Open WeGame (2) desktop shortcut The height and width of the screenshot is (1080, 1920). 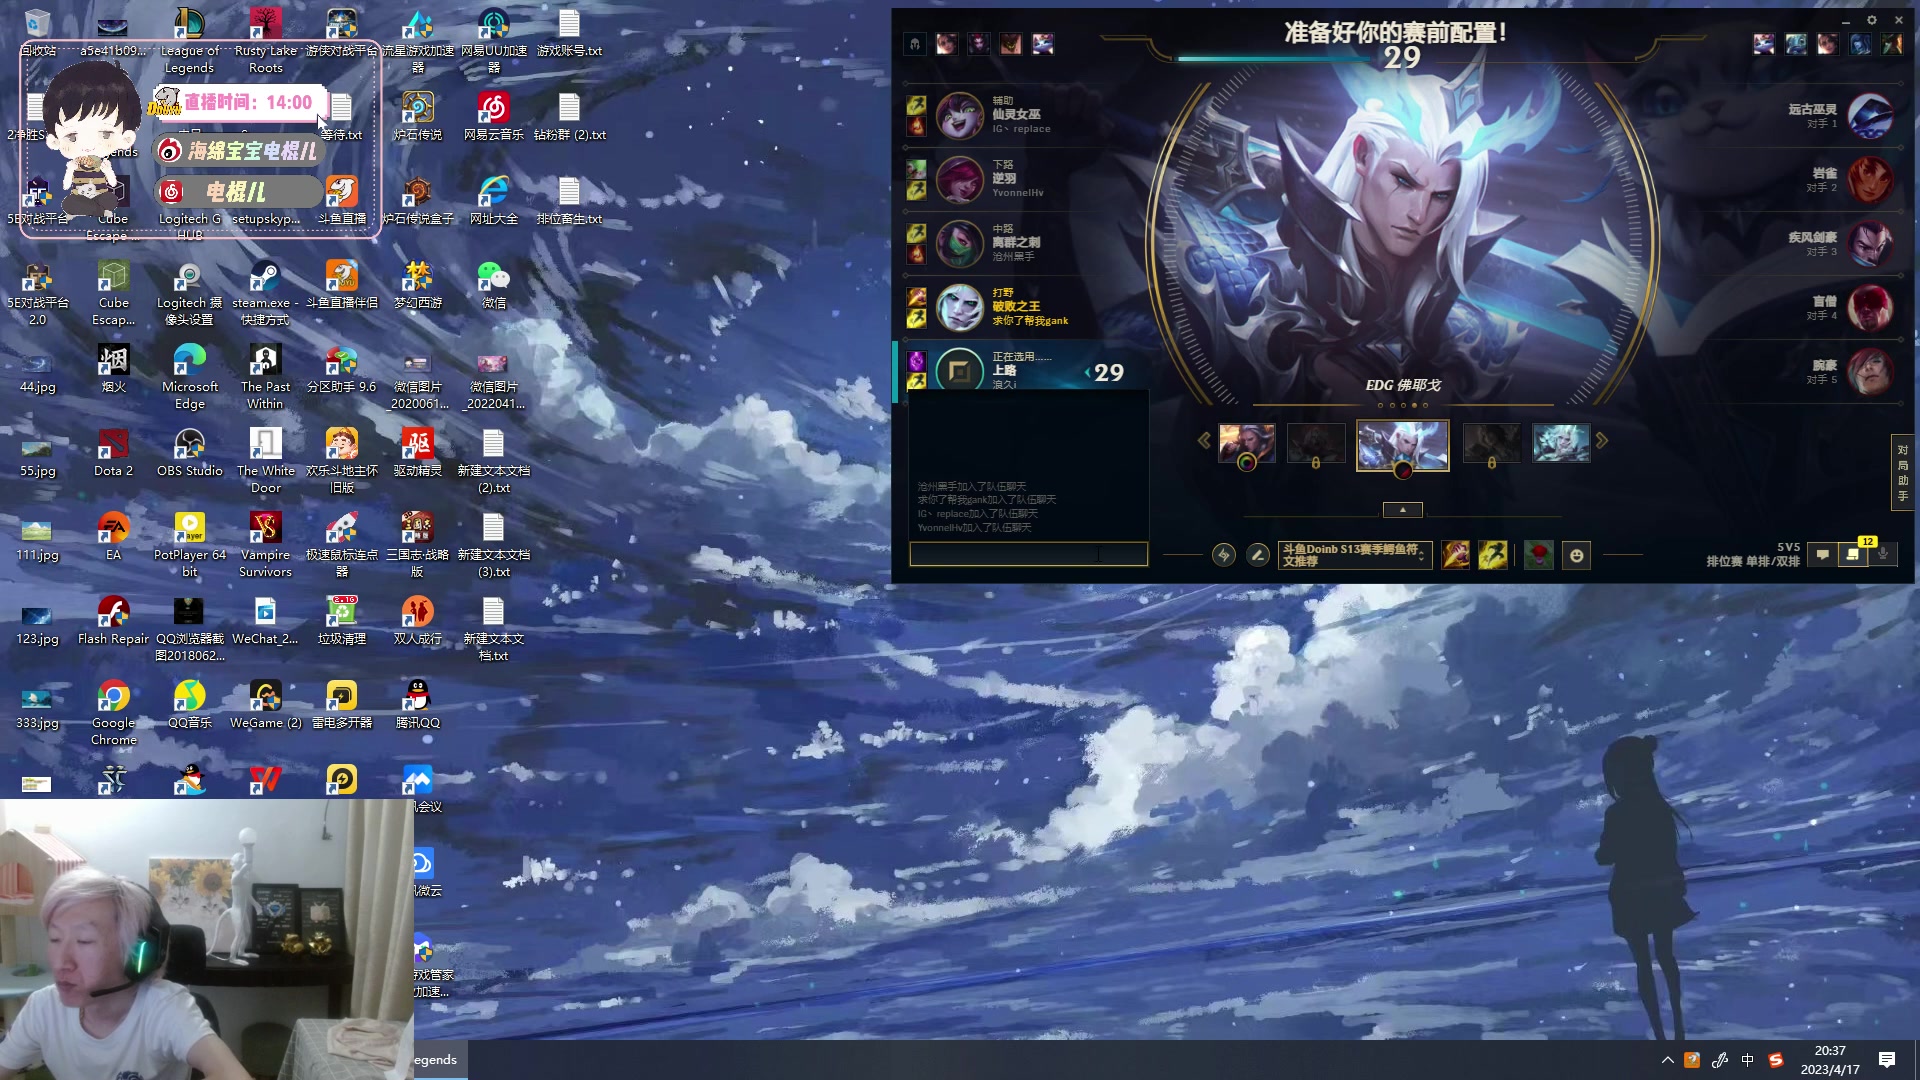click(265, 705)
